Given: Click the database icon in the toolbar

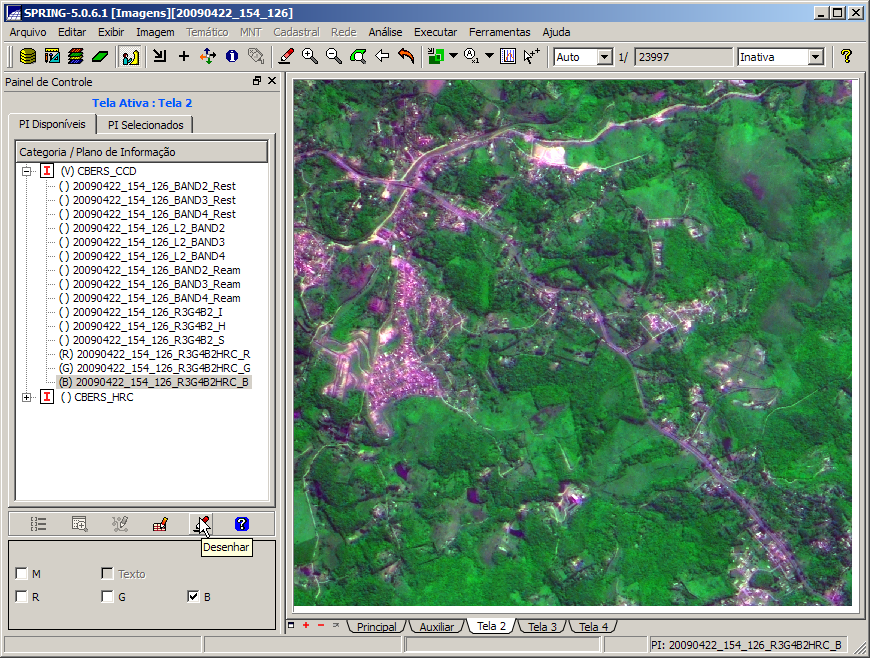Looking at the screenshot, I should click(28, 57).
